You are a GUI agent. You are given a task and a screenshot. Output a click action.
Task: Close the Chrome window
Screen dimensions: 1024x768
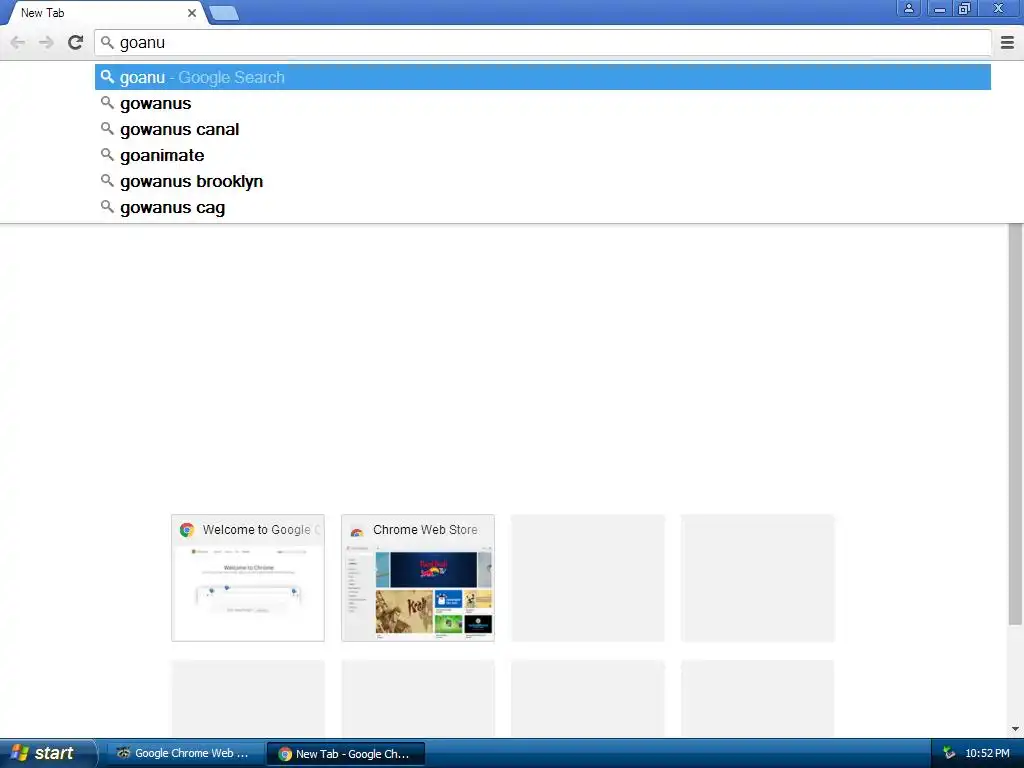point(998,8)
